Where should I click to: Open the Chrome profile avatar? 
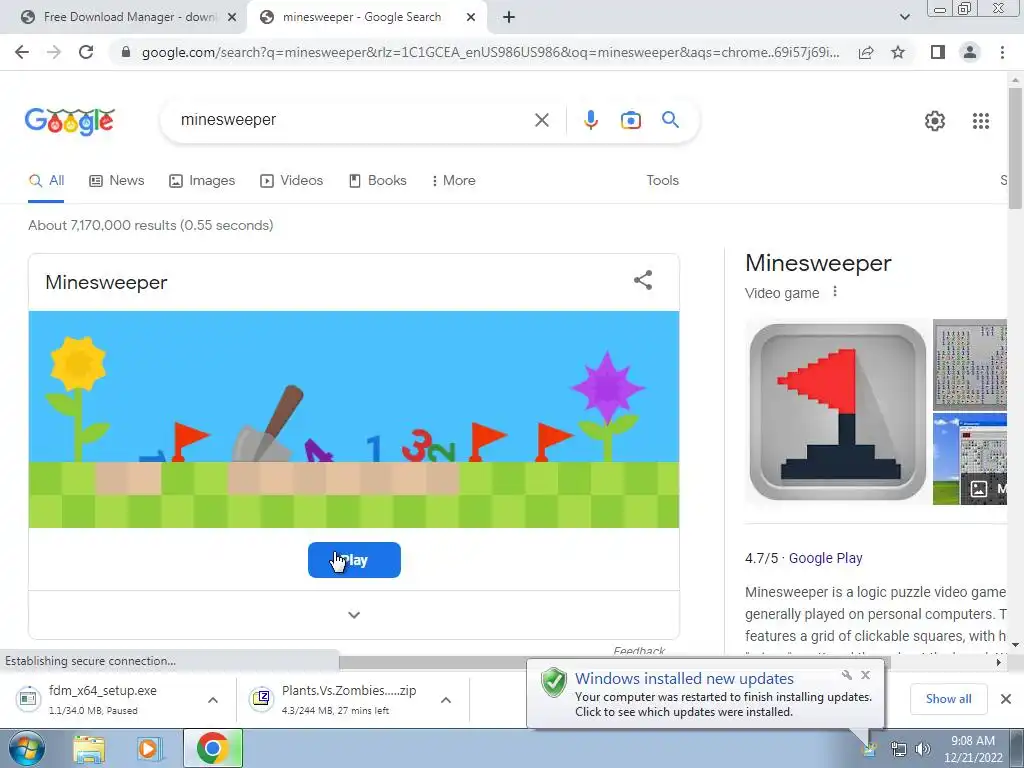click(970, 52)
